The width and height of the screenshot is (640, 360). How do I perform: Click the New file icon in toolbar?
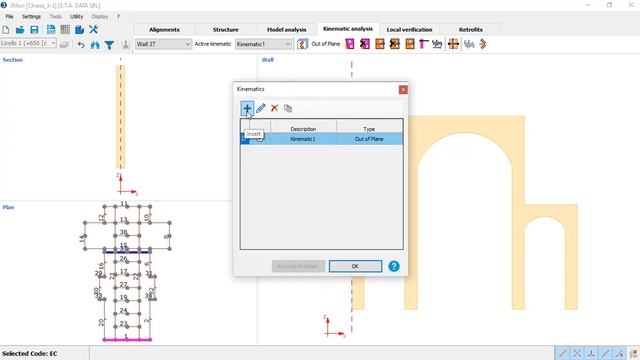click(x=6, y=29)
